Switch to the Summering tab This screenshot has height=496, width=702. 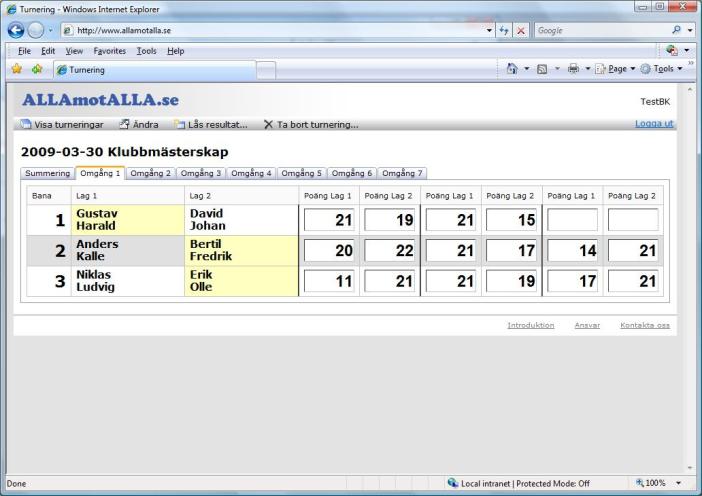pyautogui.click(x=47, y=173)
